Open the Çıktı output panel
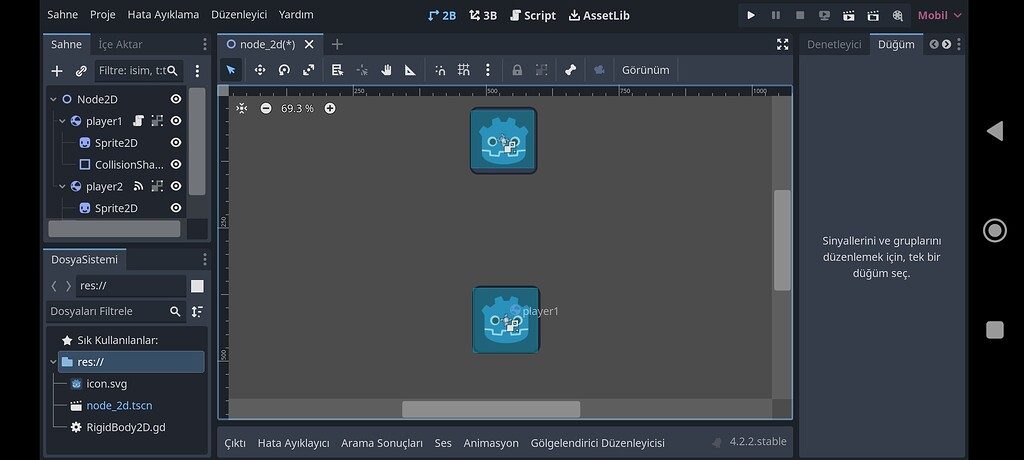The width and height of the screenshot is (1024, 460). coord(235,443)
